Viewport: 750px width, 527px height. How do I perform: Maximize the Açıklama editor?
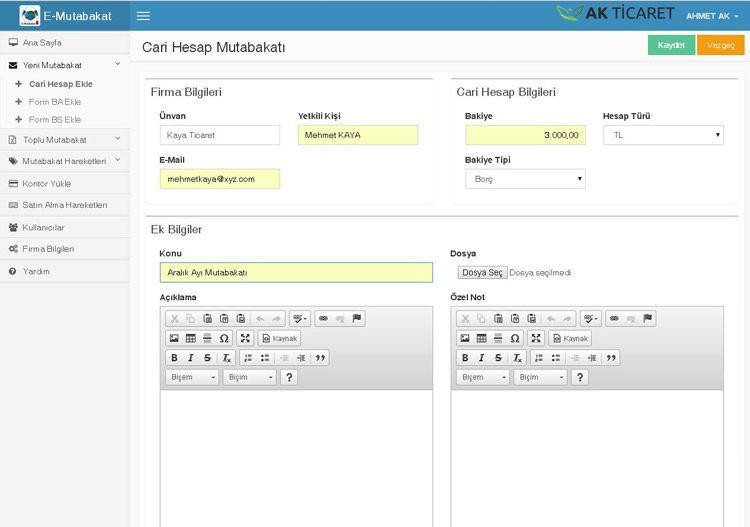(x=245, y=338)
